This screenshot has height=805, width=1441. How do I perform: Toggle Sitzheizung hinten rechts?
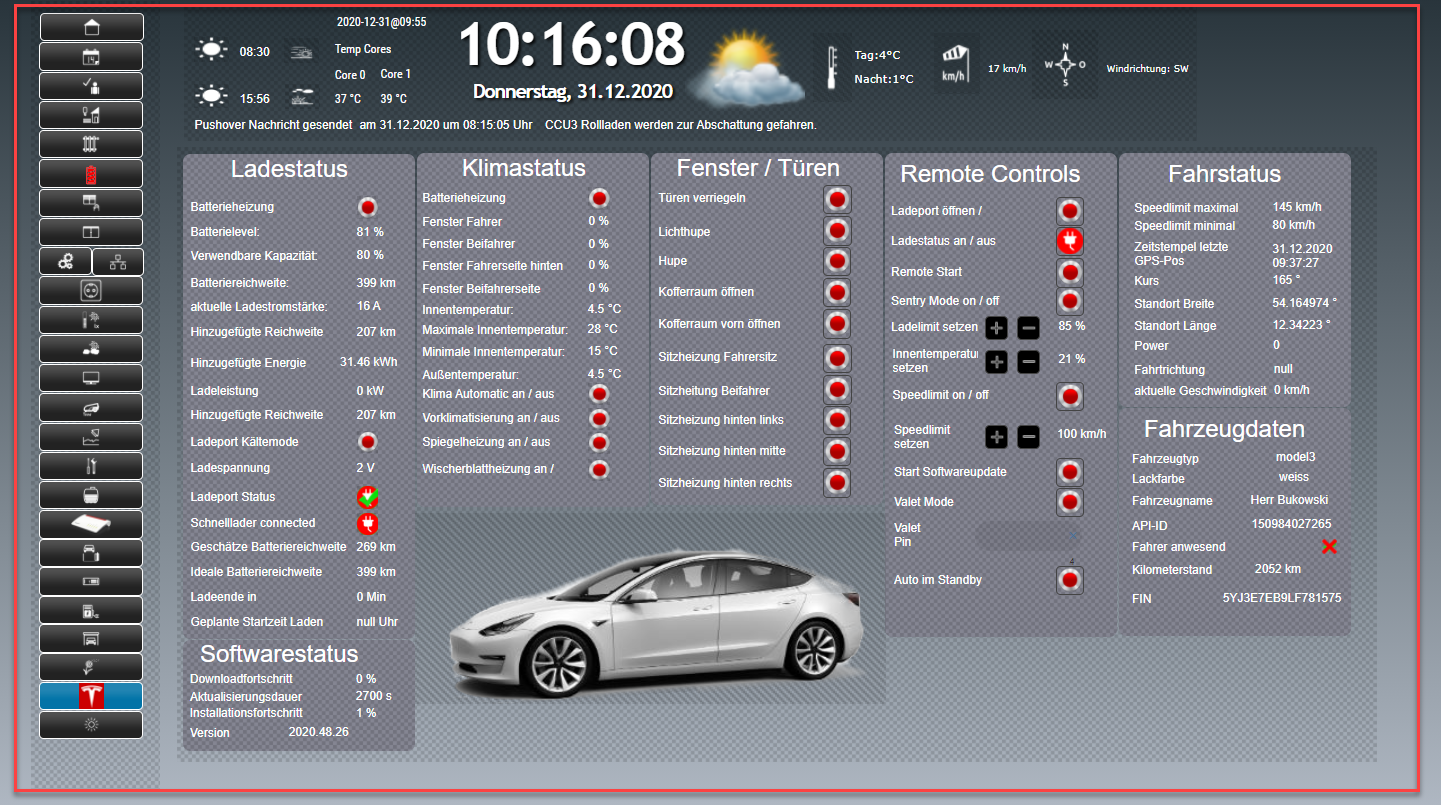837,483
